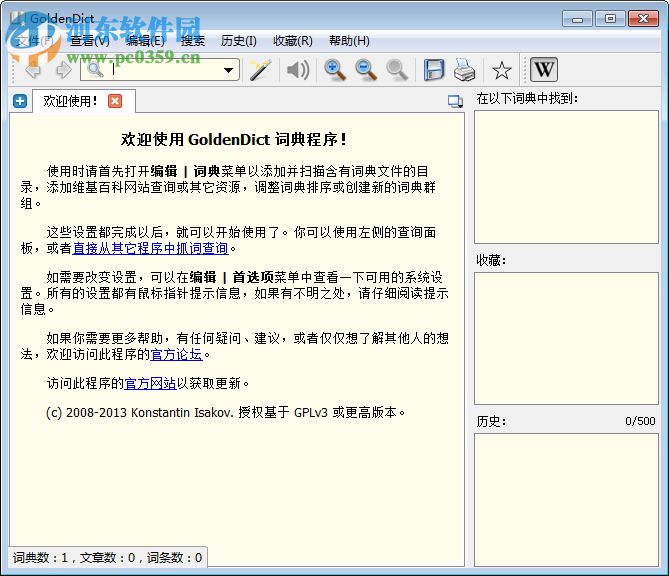Open the 历史(I) menu
This screenshot has width=669, height=576.
click(x=239, y=41)
